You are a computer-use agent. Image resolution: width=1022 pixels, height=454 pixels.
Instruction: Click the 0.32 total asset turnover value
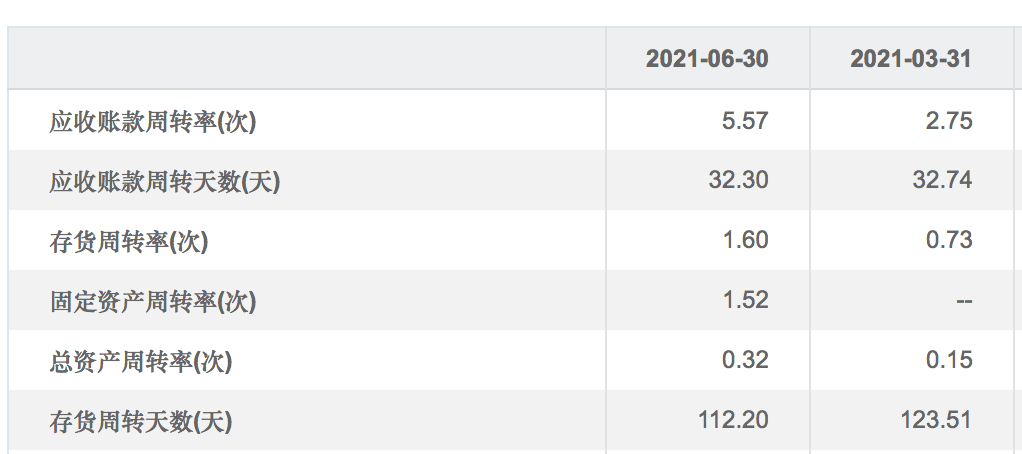(746, 360)
